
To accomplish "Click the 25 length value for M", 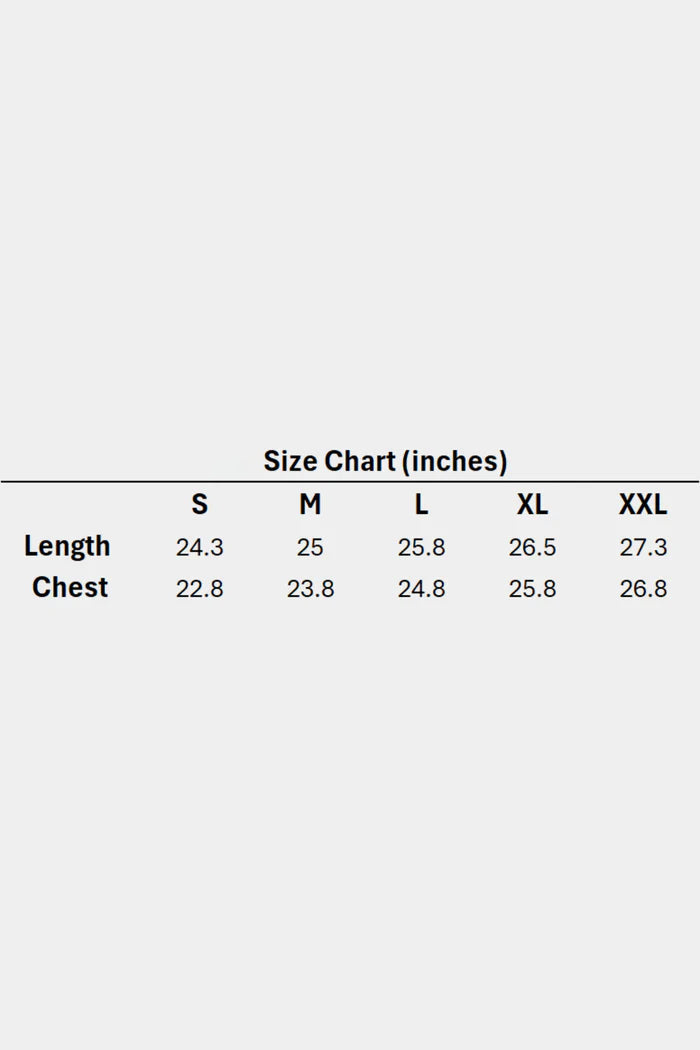I will [310, 548].
